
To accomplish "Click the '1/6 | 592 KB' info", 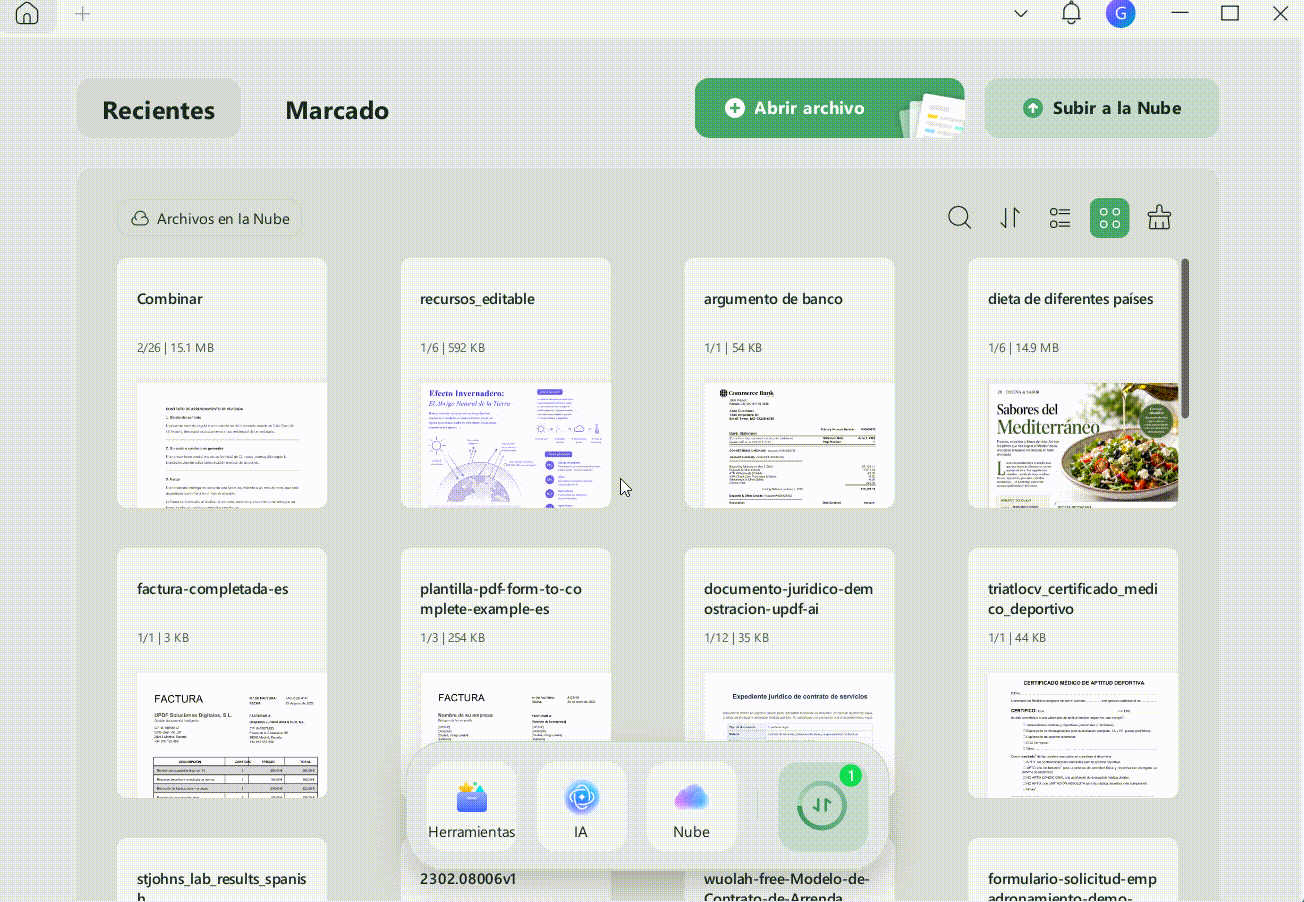I will [x=453, y=348].
